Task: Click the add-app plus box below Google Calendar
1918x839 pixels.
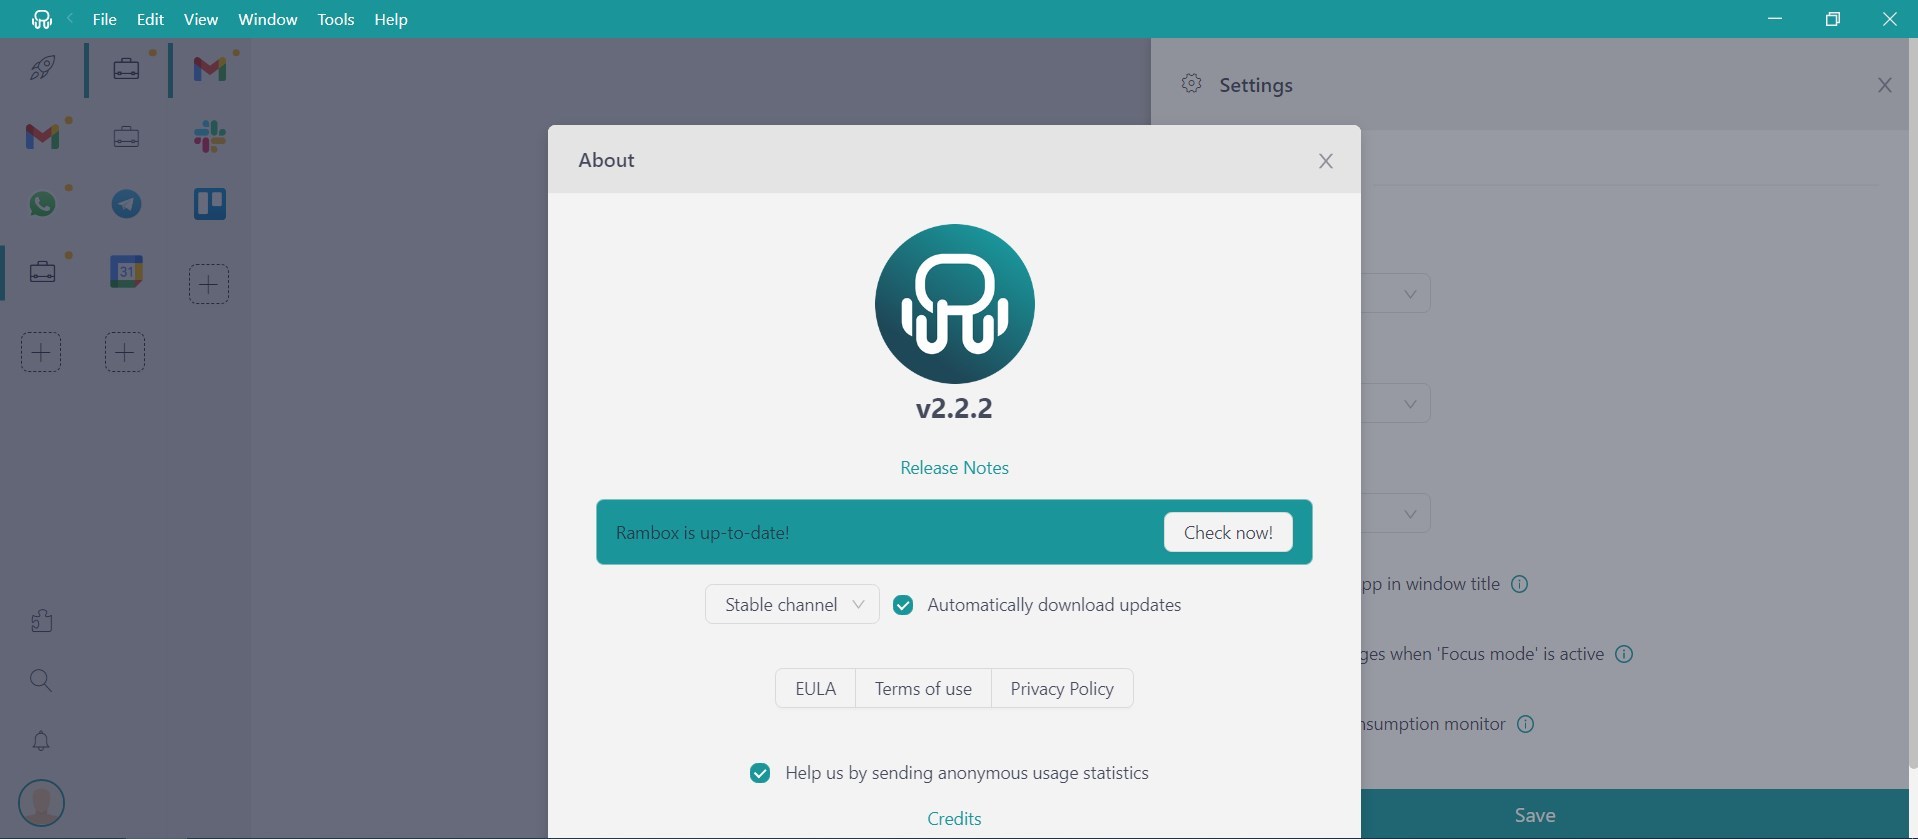Action: pos(125,352)
